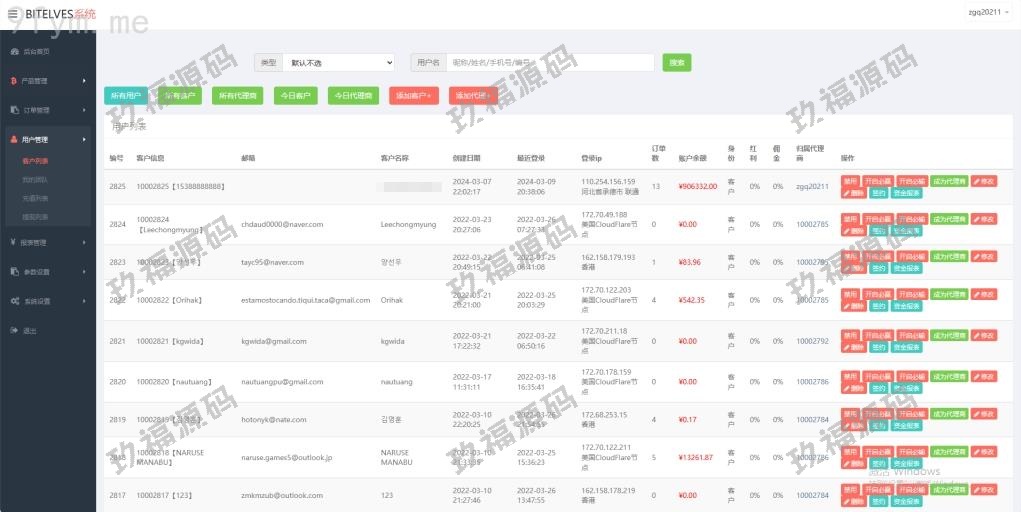Click the bitcoin icon beside 产品管理

click(14, 81)
